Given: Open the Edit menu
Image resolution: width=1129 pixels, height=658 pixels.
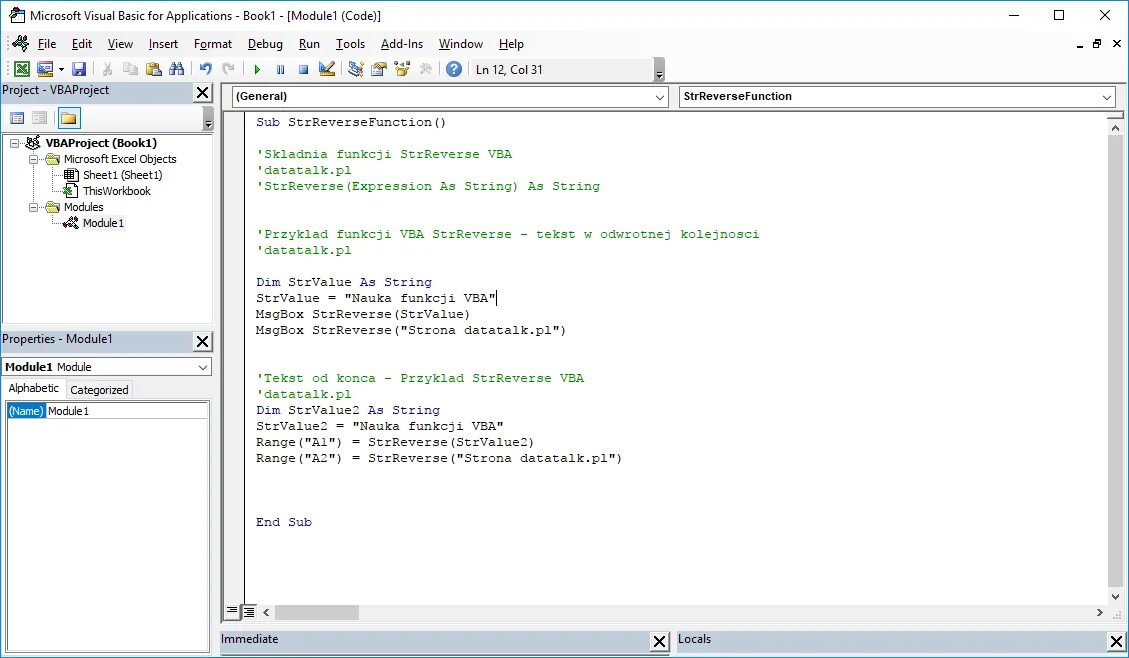Looking at the screenshot, I should (81, 44).
